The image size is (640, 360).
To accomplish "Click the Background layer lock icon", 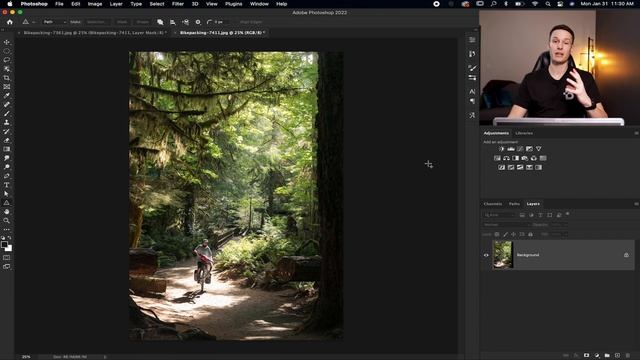I will tap(626, 255).
